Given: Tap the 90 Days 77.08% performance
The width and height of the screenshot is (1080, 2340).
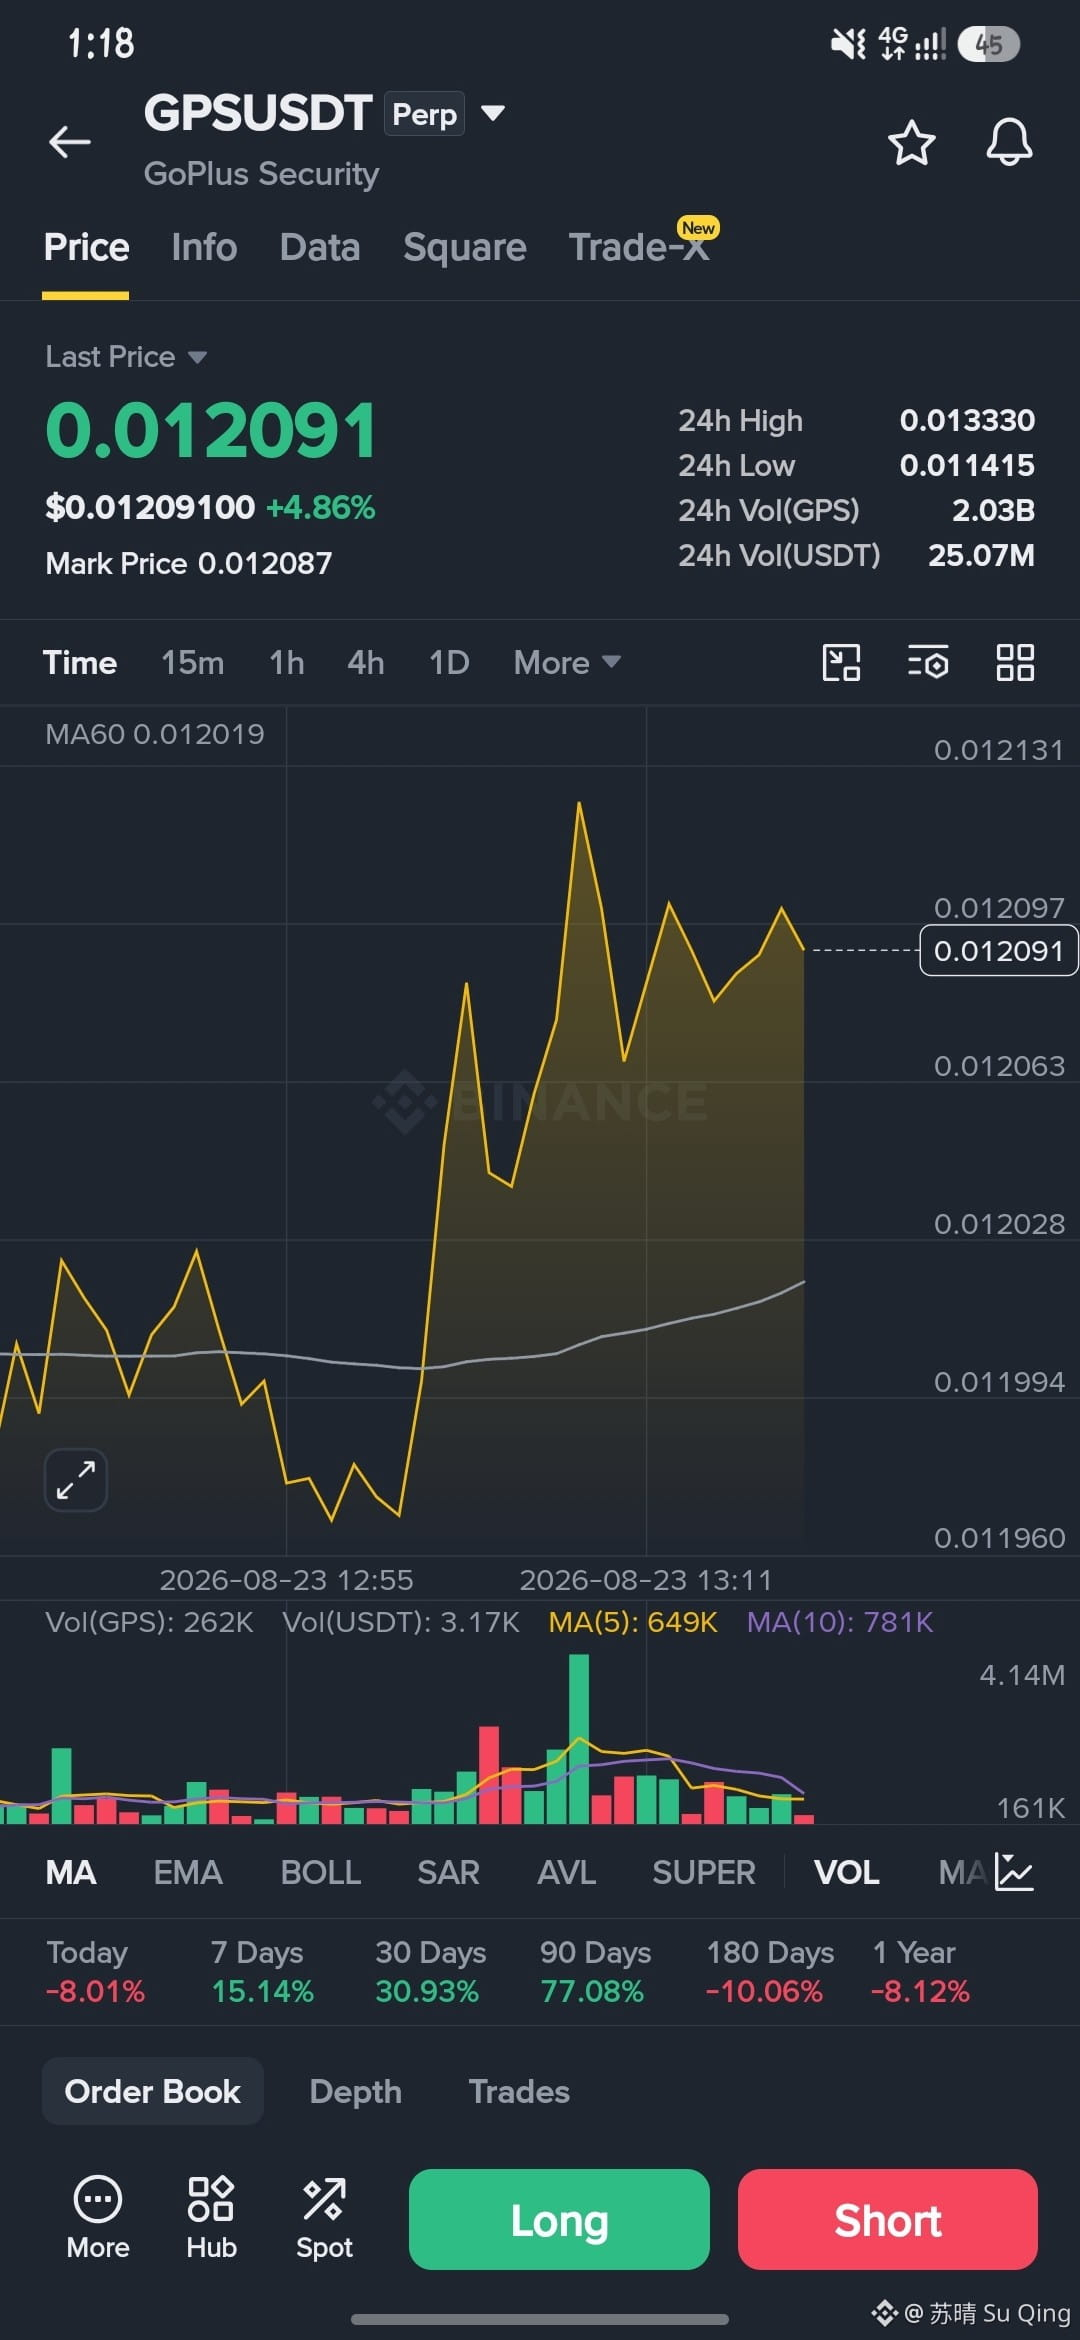Looking at the screenshot, I should click(595, 1971).
